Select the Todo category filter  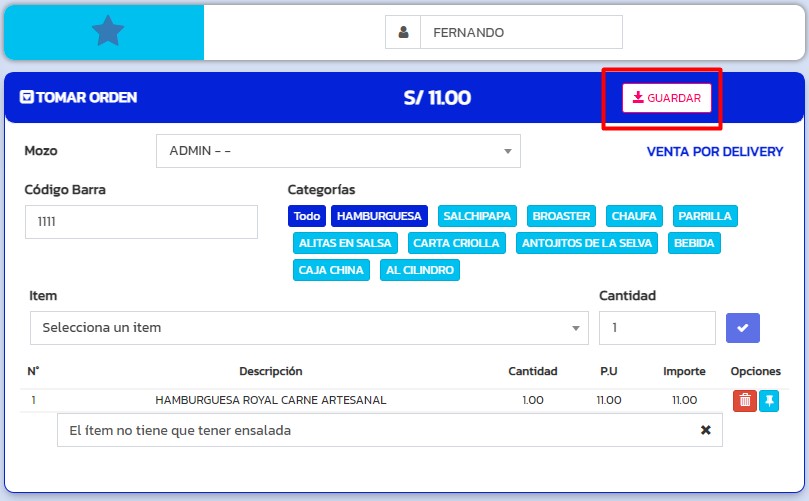307,216
